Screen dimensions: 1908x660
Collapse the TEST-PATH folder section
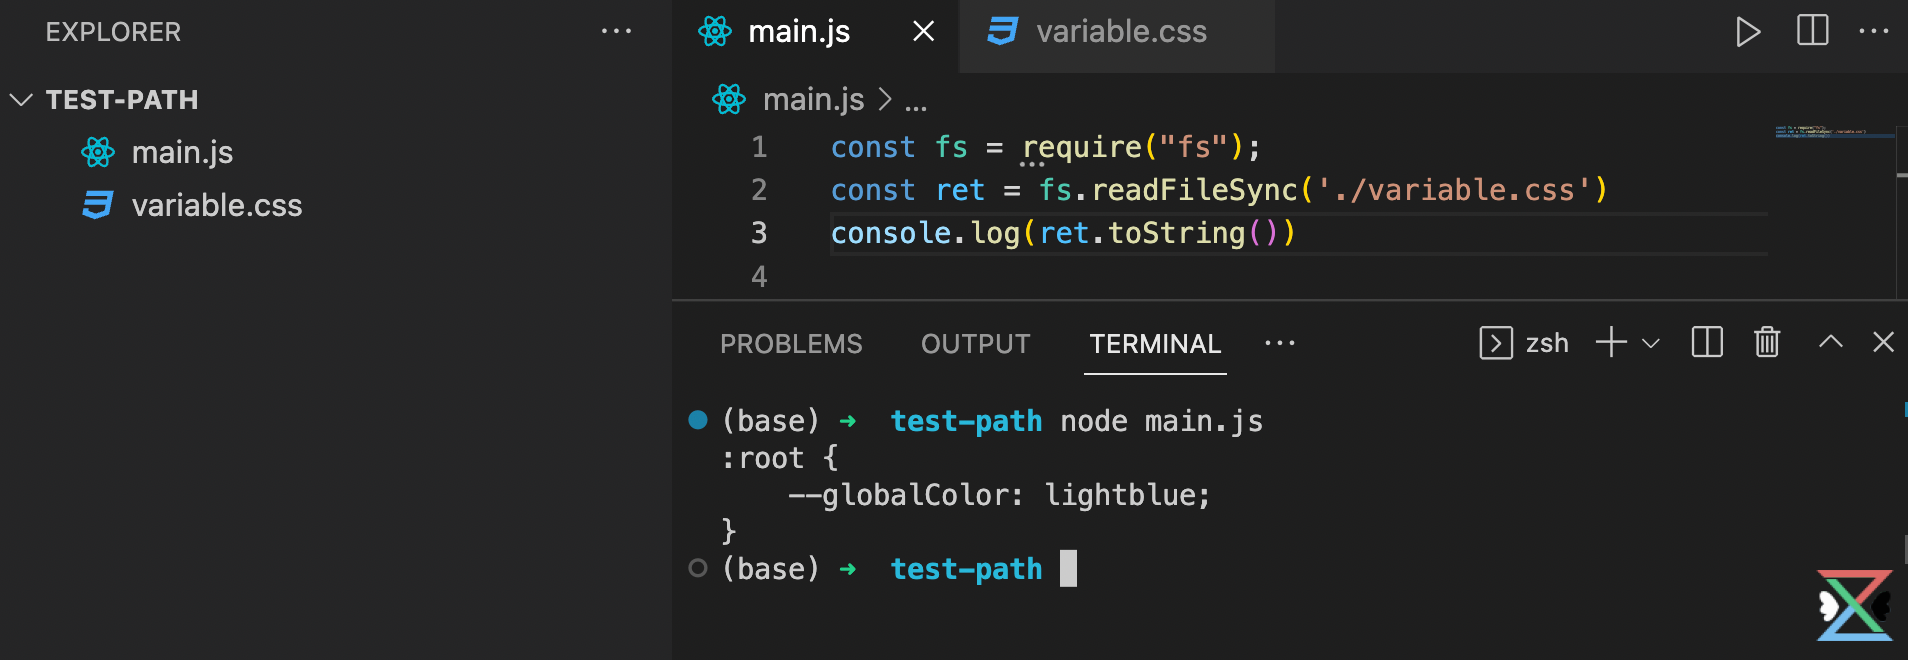tap(22, 100)
